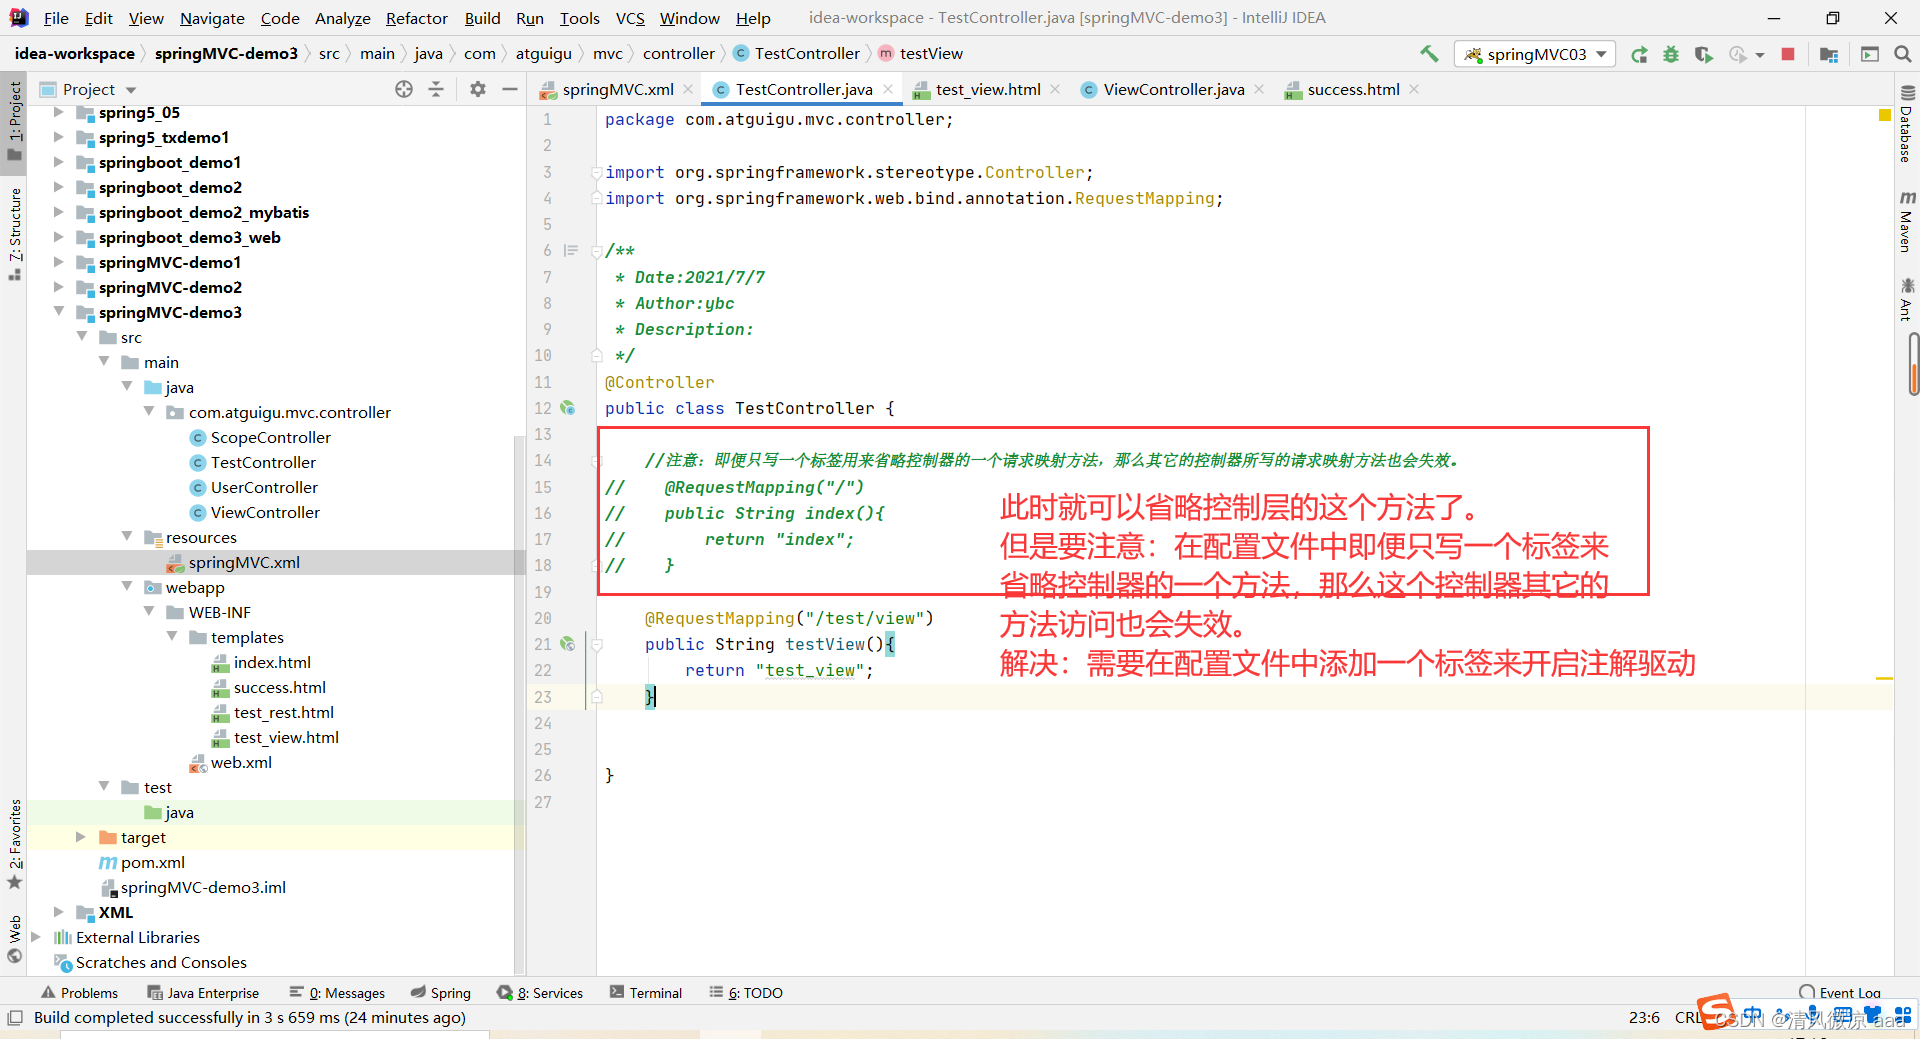Expand the target folder
This screenshot has height=1039, width=1920.
click(x=81, y=837)
